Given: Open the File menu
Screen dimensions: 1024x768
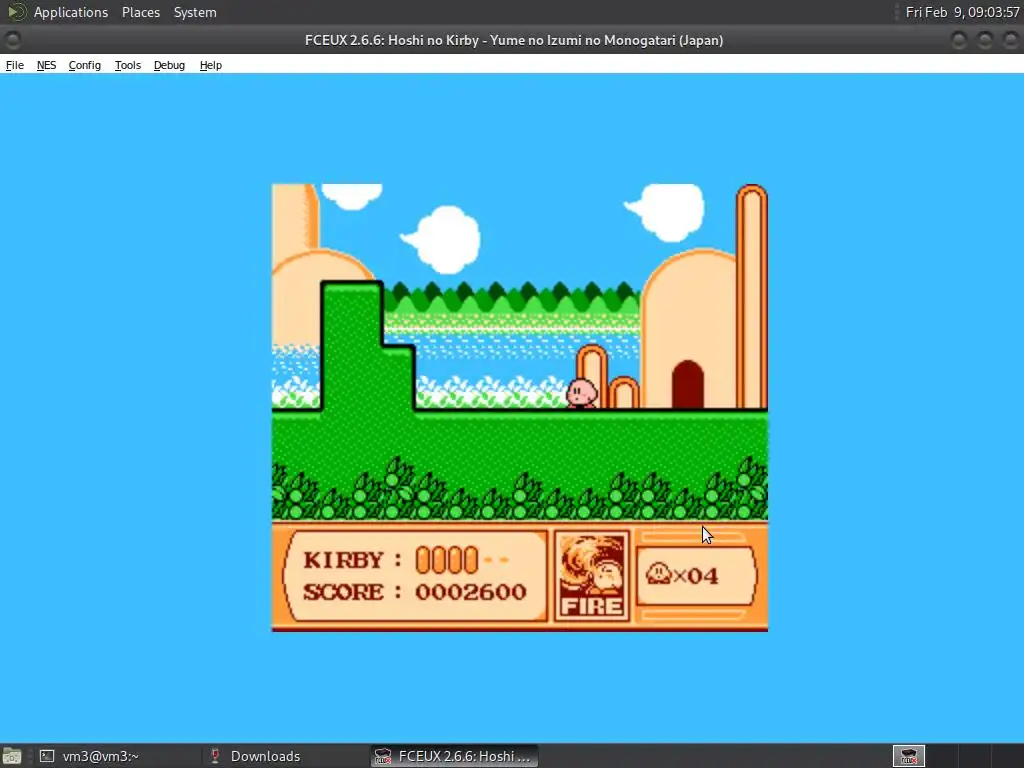Looking at the screenshot, I should [14, 65].
